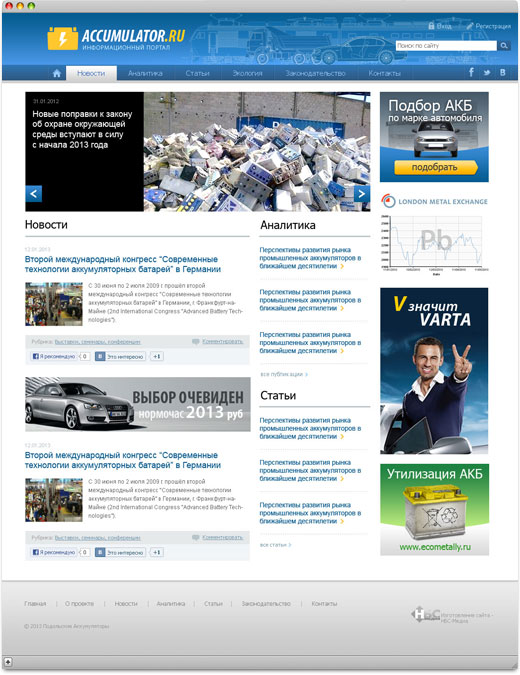Open the Аналитика menu tab
This screenshot has width=520, height=675.
coord(145,73)
